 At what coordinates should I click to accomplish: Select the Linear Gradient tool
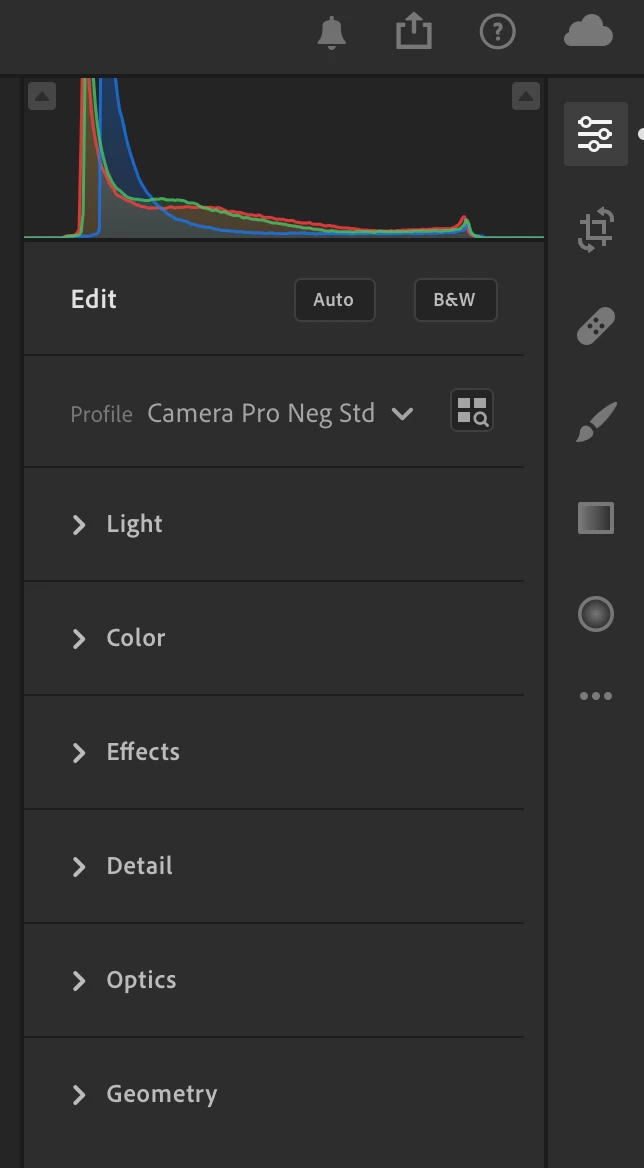(595, 518)
